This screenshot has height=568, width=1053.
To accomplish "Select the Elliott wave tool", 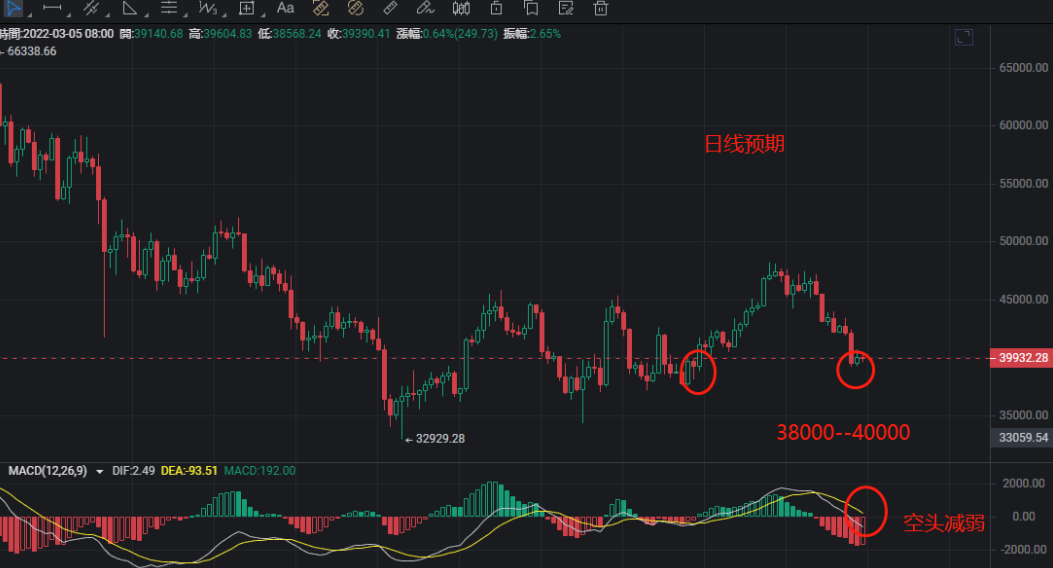I will [206, 8].
